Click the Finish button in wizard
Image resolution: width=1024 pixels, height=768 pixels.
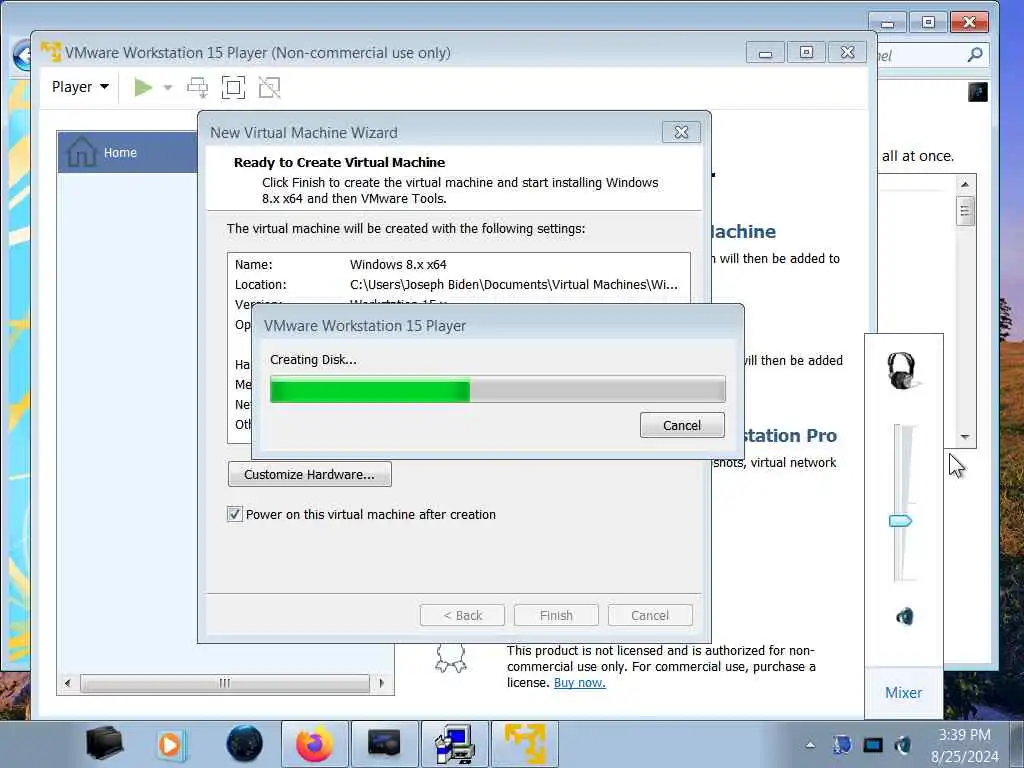(556, 615)
